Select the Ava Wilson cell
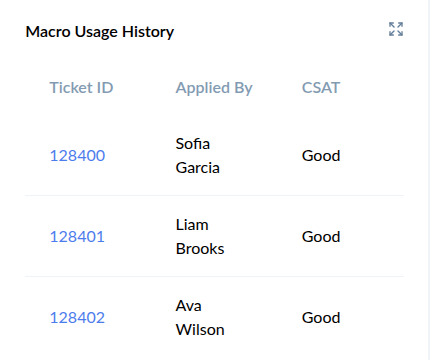430x360 pixels. pyautogui.click(x=200, y=318)
